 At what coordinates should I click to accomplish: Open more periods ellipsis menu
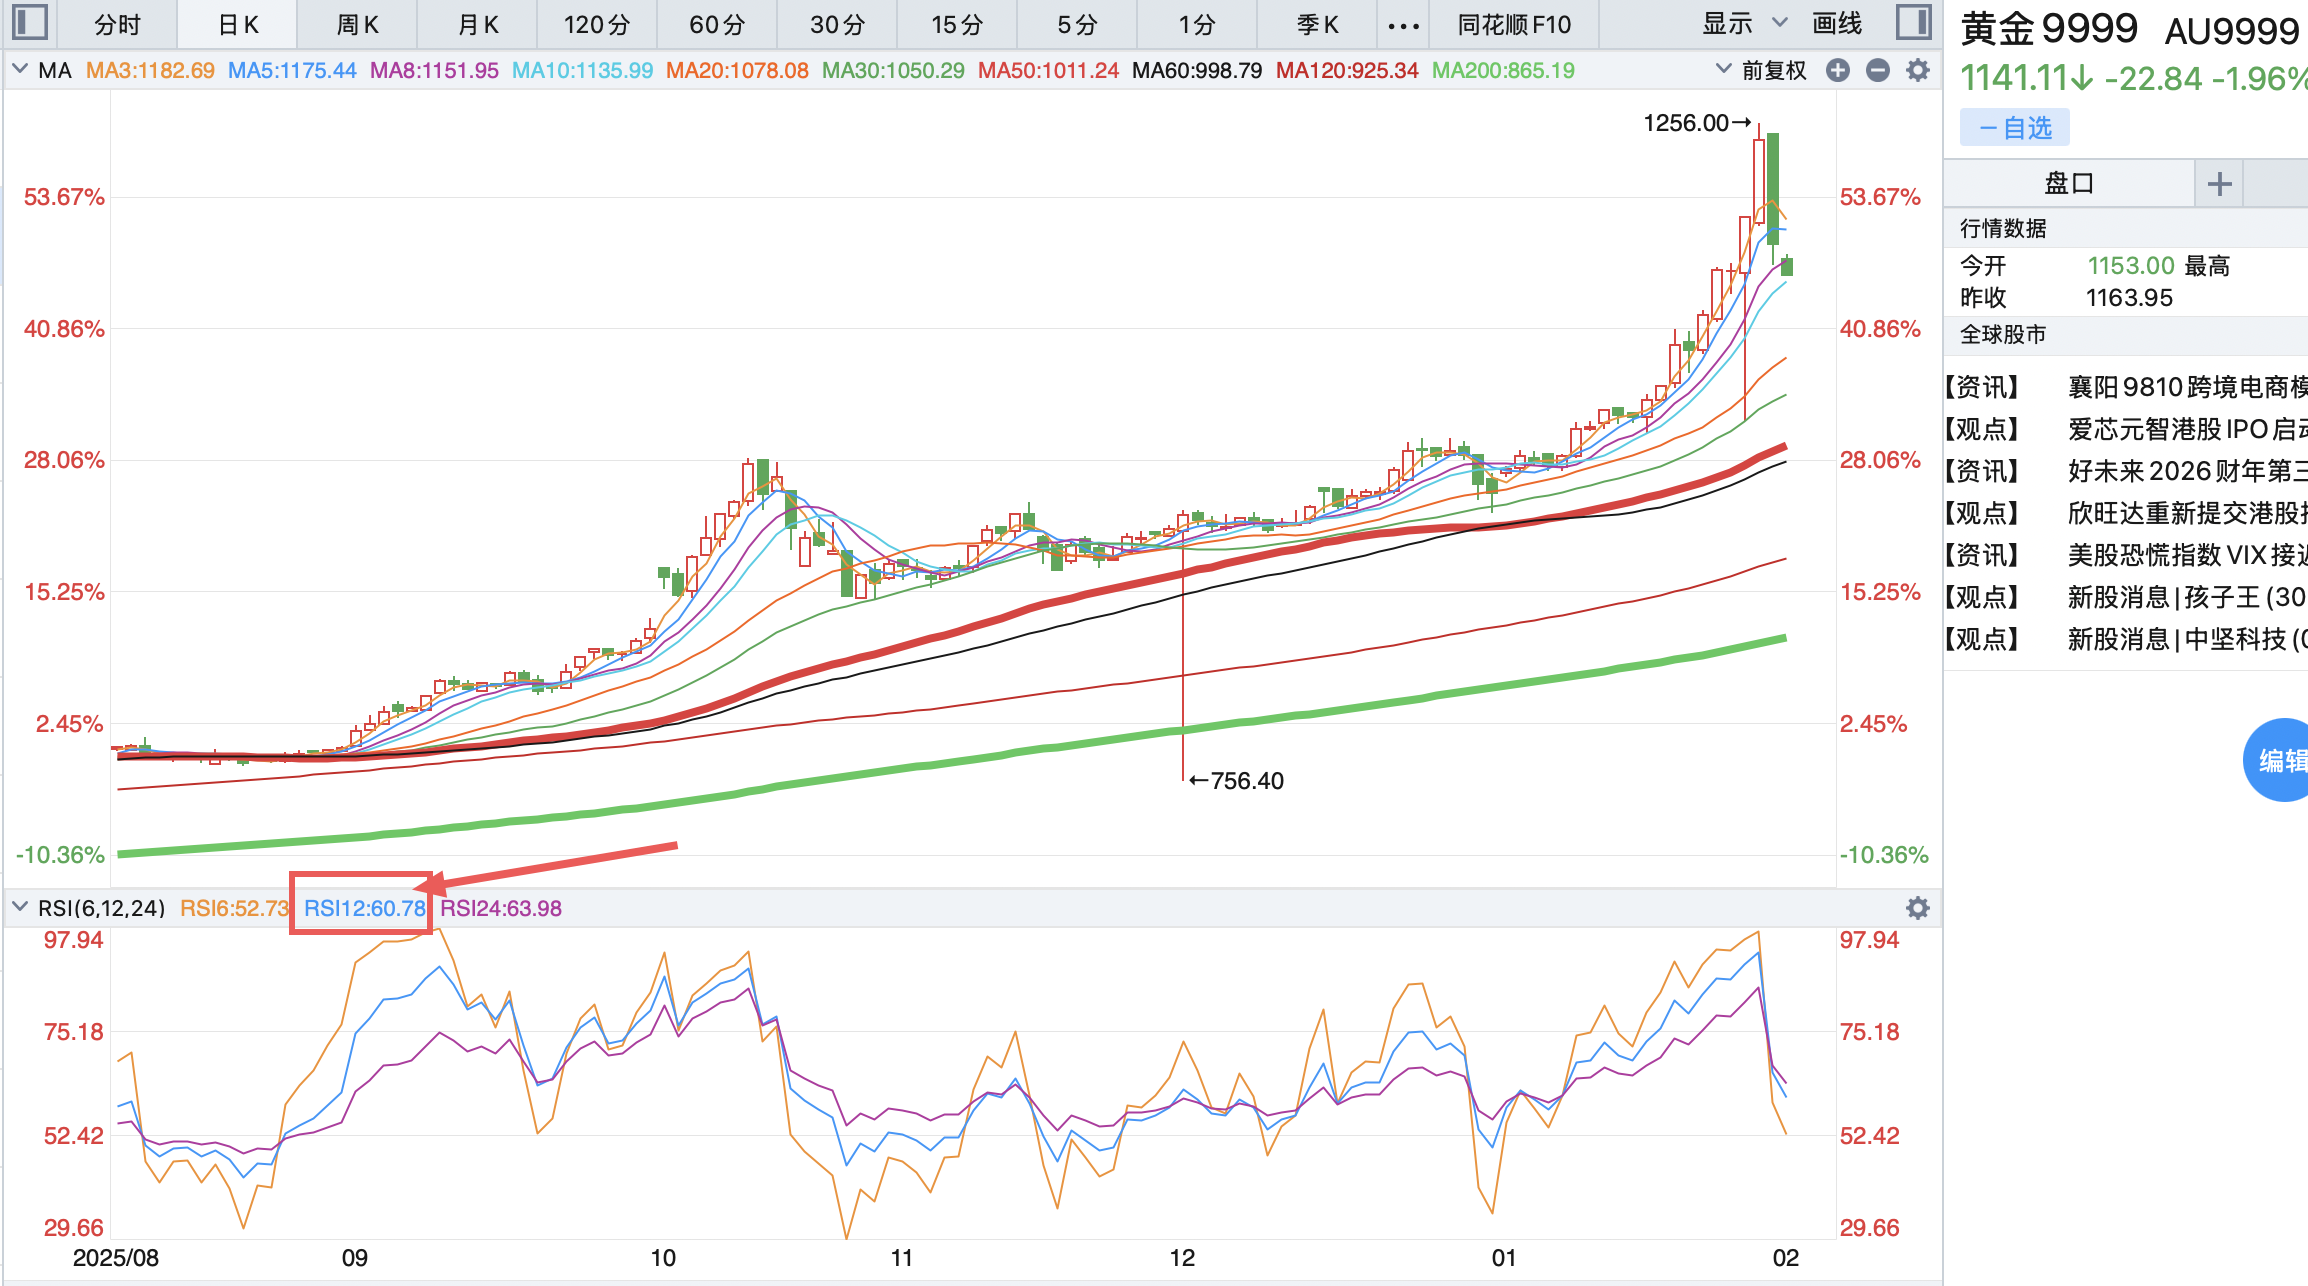pyautogui.click(x=1403, y=25)
